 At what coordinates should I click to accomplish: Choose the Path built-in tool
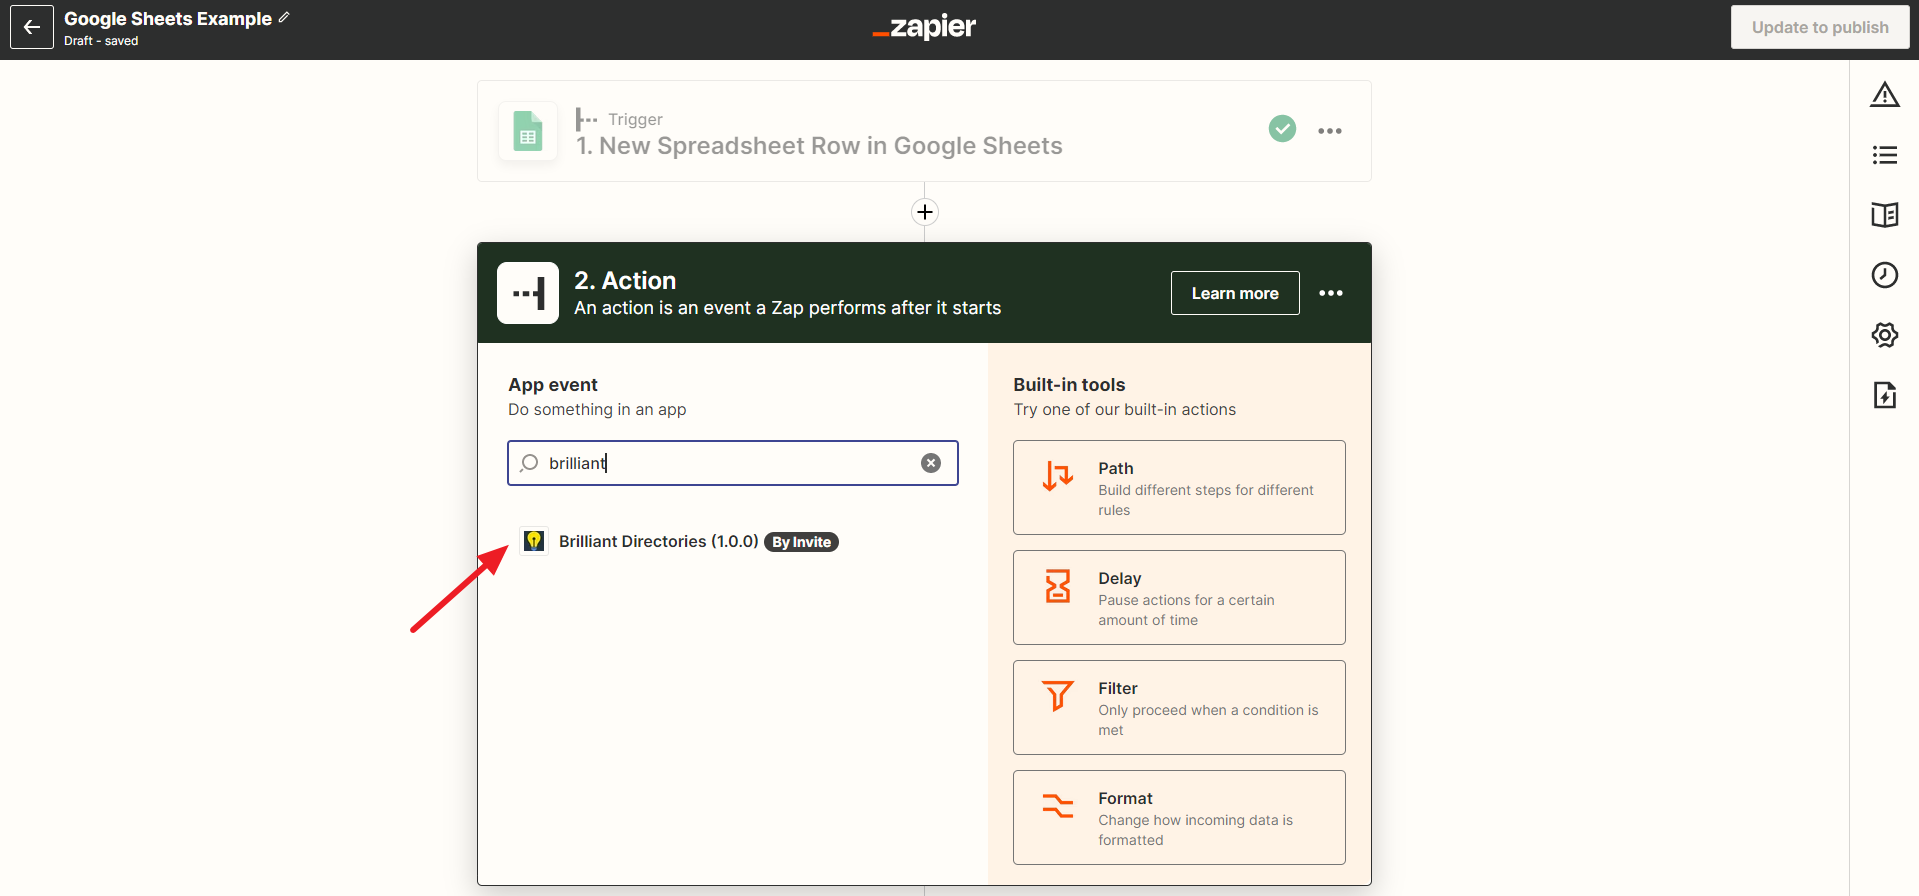point(1179,488)
